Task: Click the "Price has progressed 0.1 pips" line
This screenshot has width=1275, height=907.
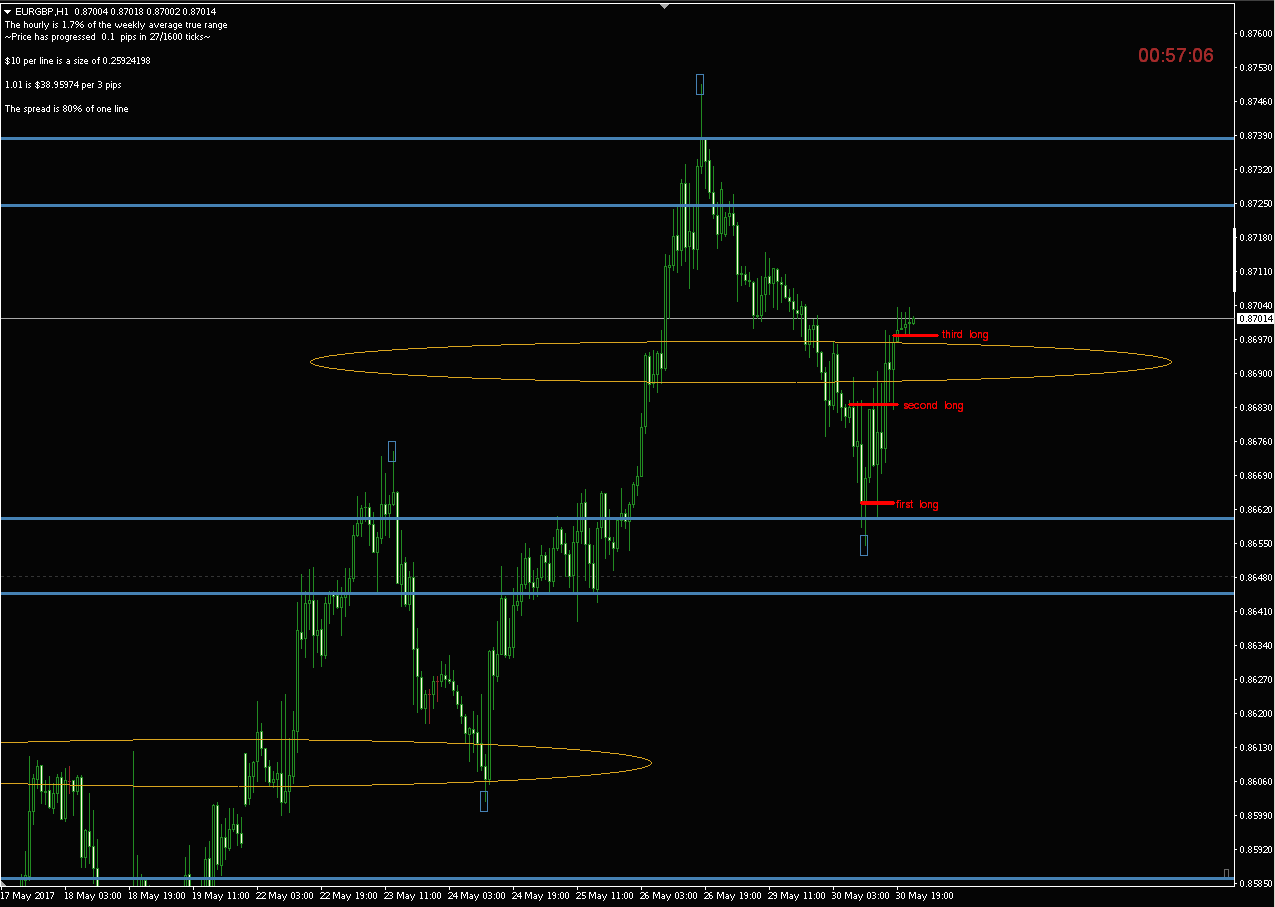Action: [107, 36]
